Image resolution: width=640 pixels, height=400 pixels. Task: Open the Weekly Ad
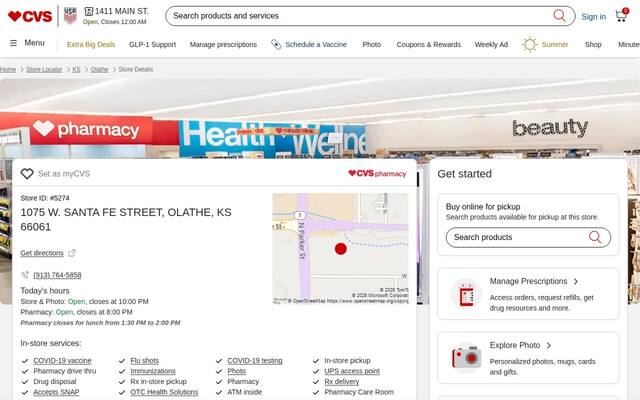click(491, 44)
